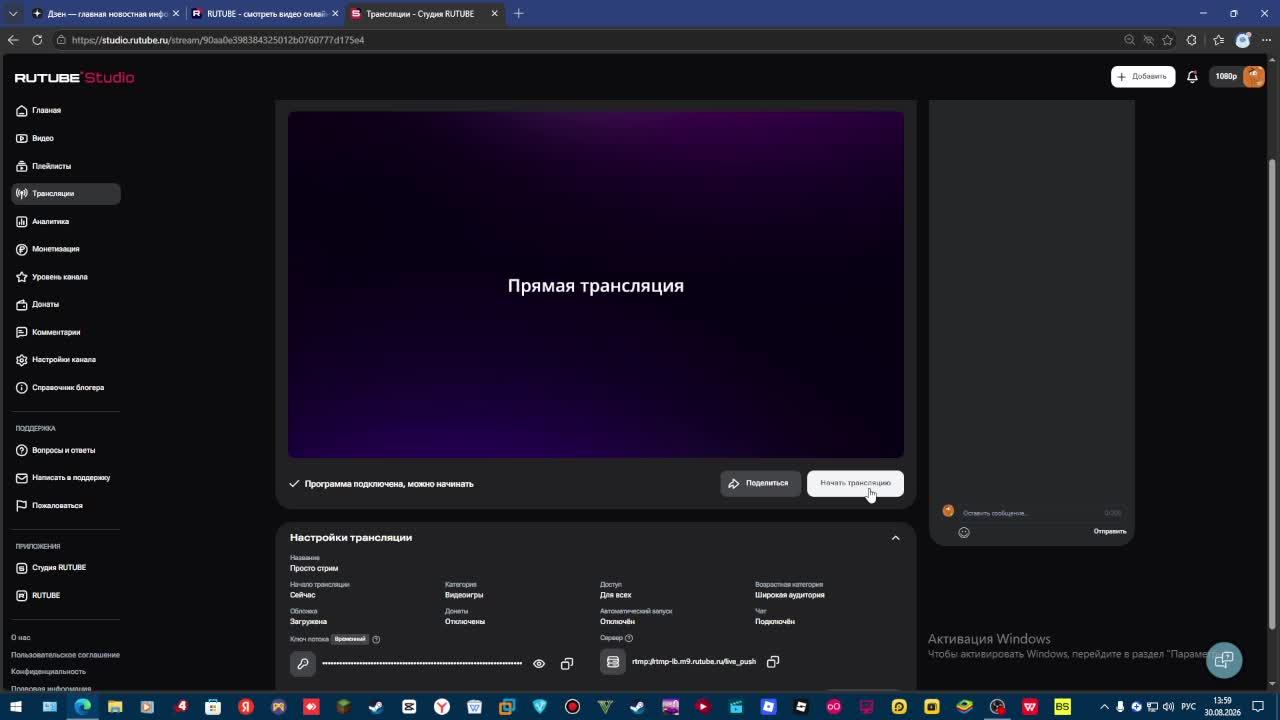Image resolution: width=1280 pixels, height=720 pixels.
Task: Click the Пожаловаться flag icon
Action: coord(22,506)
